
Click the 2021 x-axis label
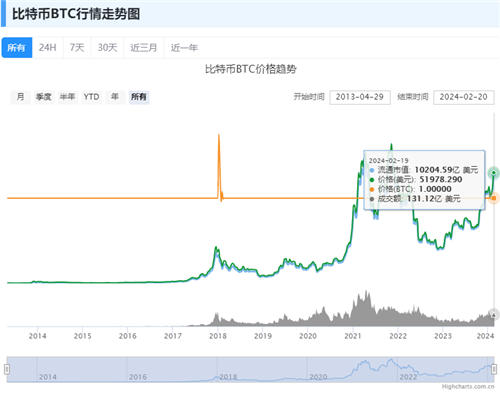(x=353, y=336)
